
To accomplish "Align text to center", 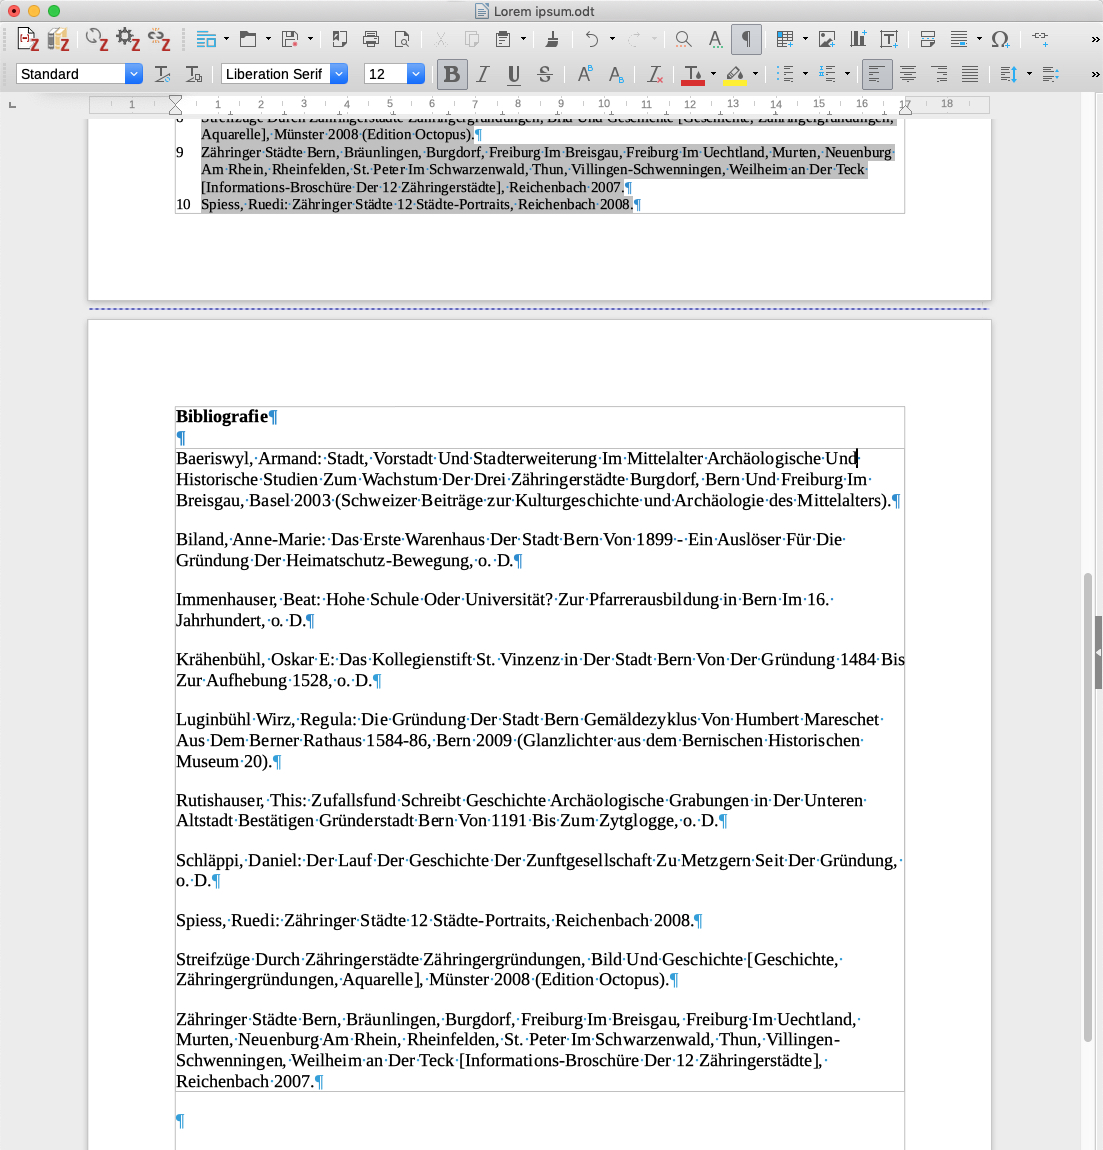I will [908, 74].
